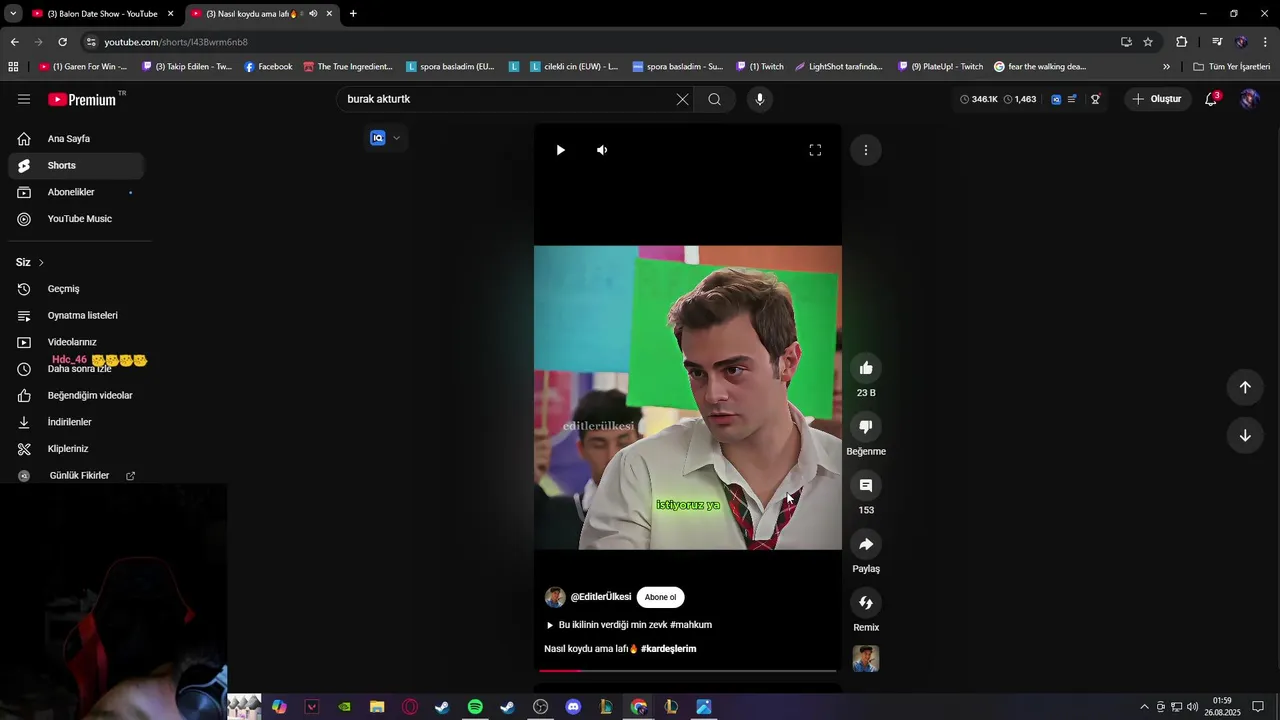Screen dimensions: 1280x720
Task: Open the YouTube hamburger guide menu
Action: pyautogui.click(x=24, y=99)
